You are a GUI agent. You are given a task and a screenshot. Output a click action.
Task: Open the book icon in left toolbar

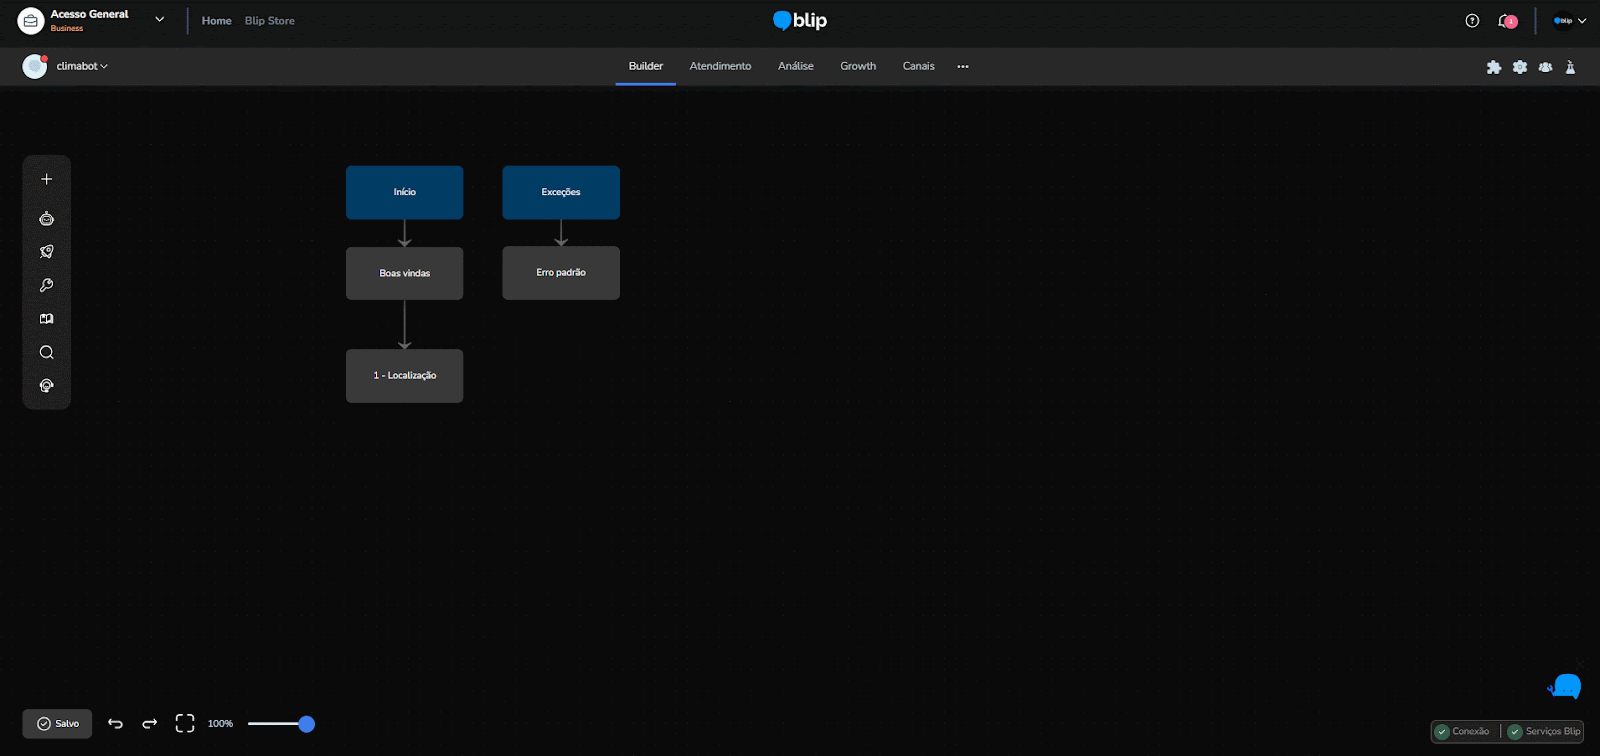click(46, 319)
